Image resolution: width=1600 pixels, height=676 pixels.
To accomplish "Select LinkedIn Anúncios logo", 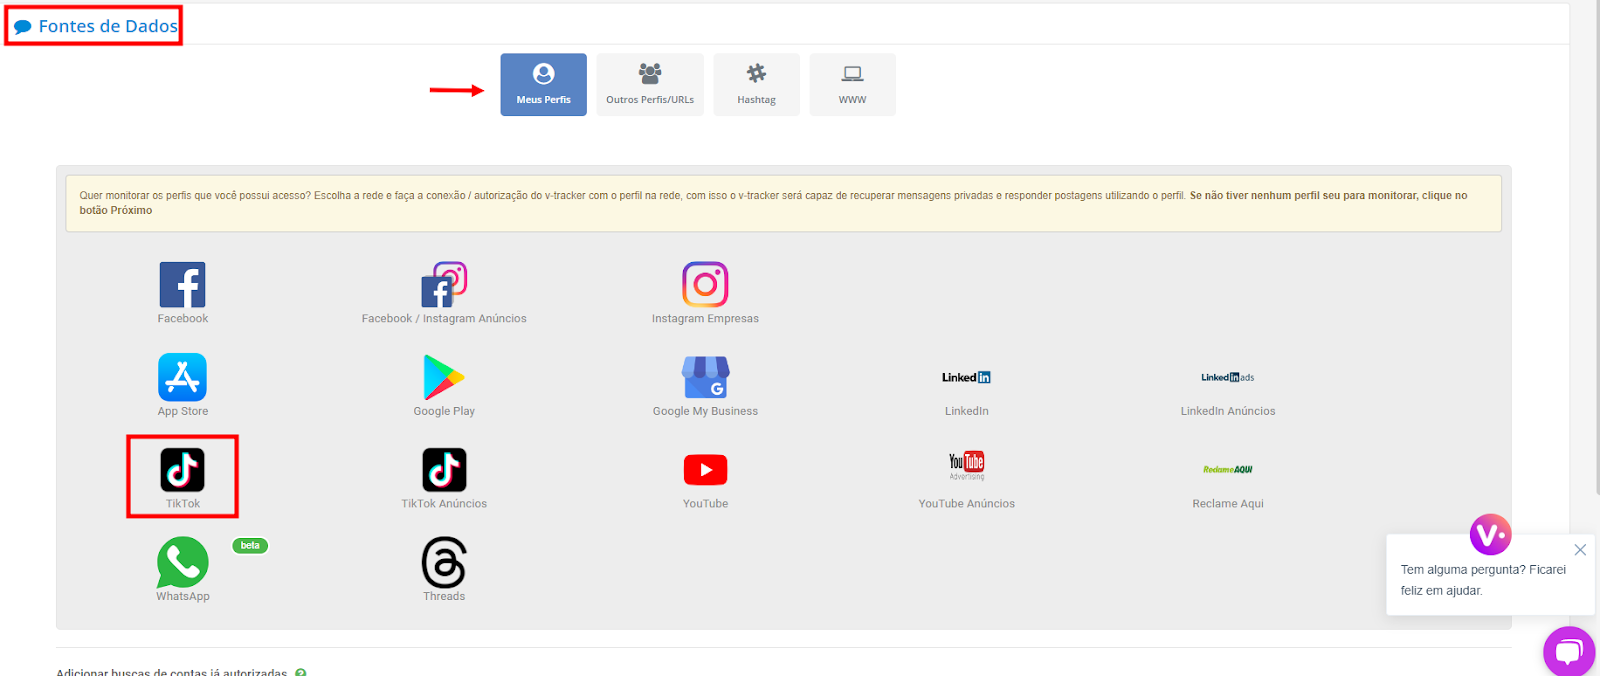I will 1228,377.
